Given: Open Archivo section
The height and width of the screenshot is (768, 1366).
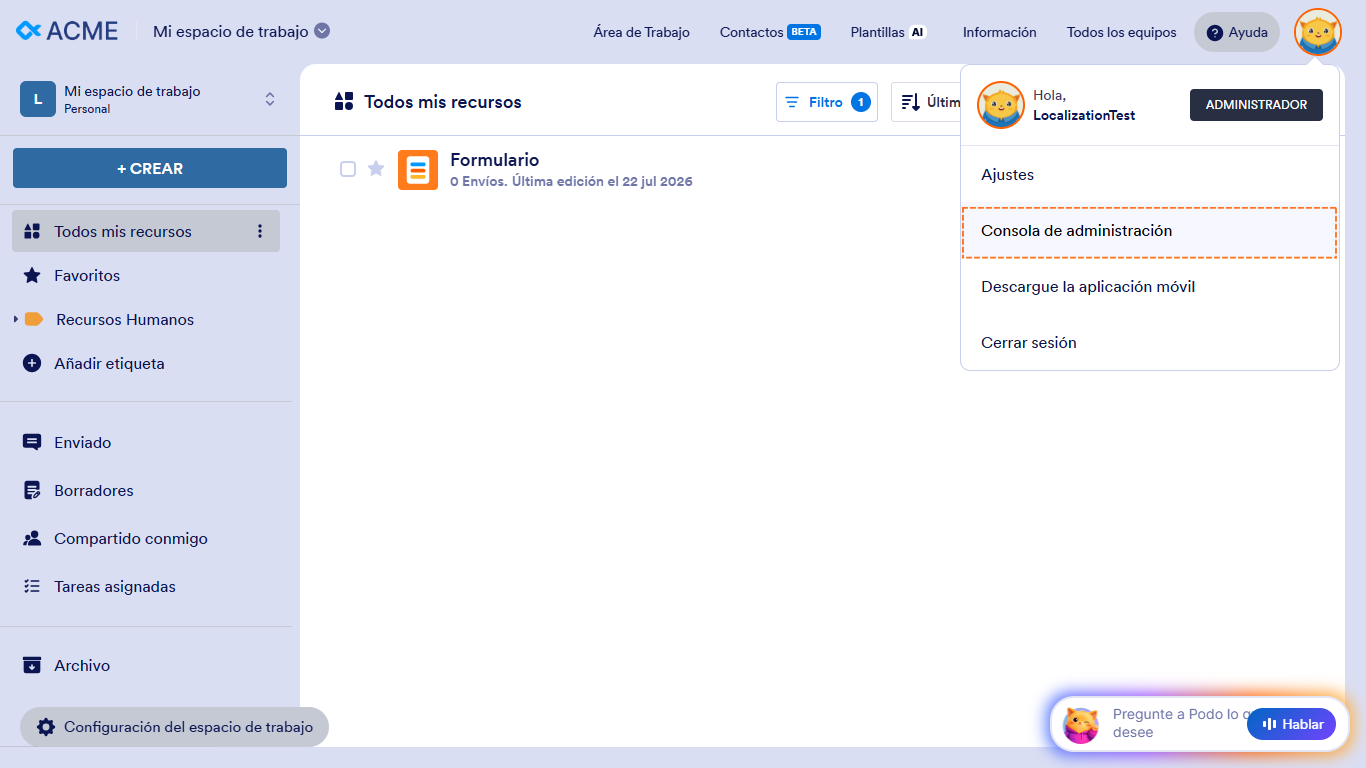Looking at the screenshot, I should click(x=82, y=665).
